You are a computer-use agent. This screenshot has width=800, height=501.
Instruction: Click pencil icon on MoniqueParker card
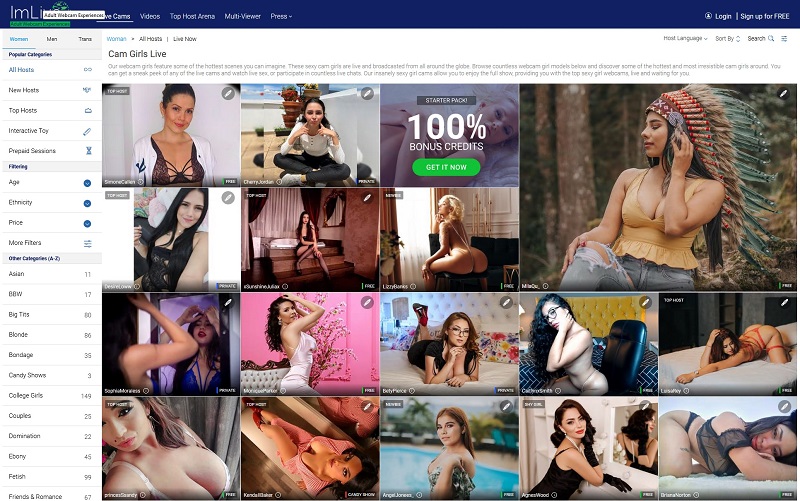pyautogui.click(x=367, y=303)
